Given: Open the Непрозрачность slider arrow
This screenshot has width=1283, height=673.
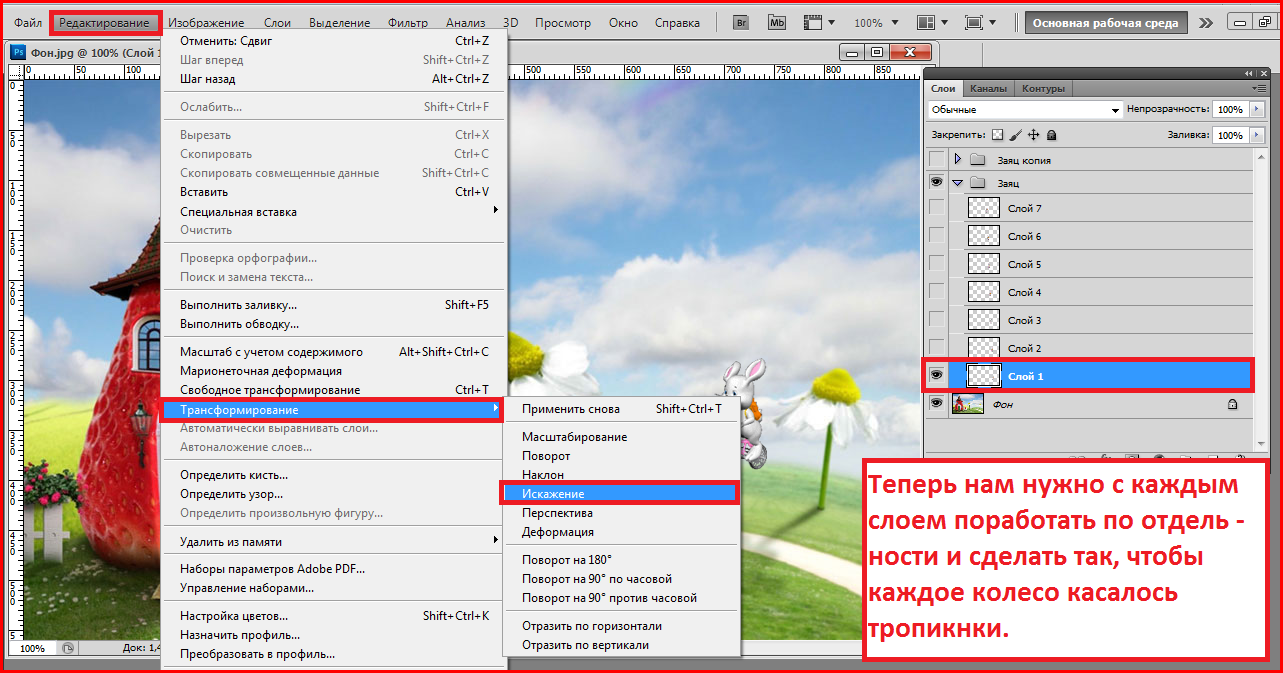Looking at the screenshot, I should click(x=1255, y=110).
